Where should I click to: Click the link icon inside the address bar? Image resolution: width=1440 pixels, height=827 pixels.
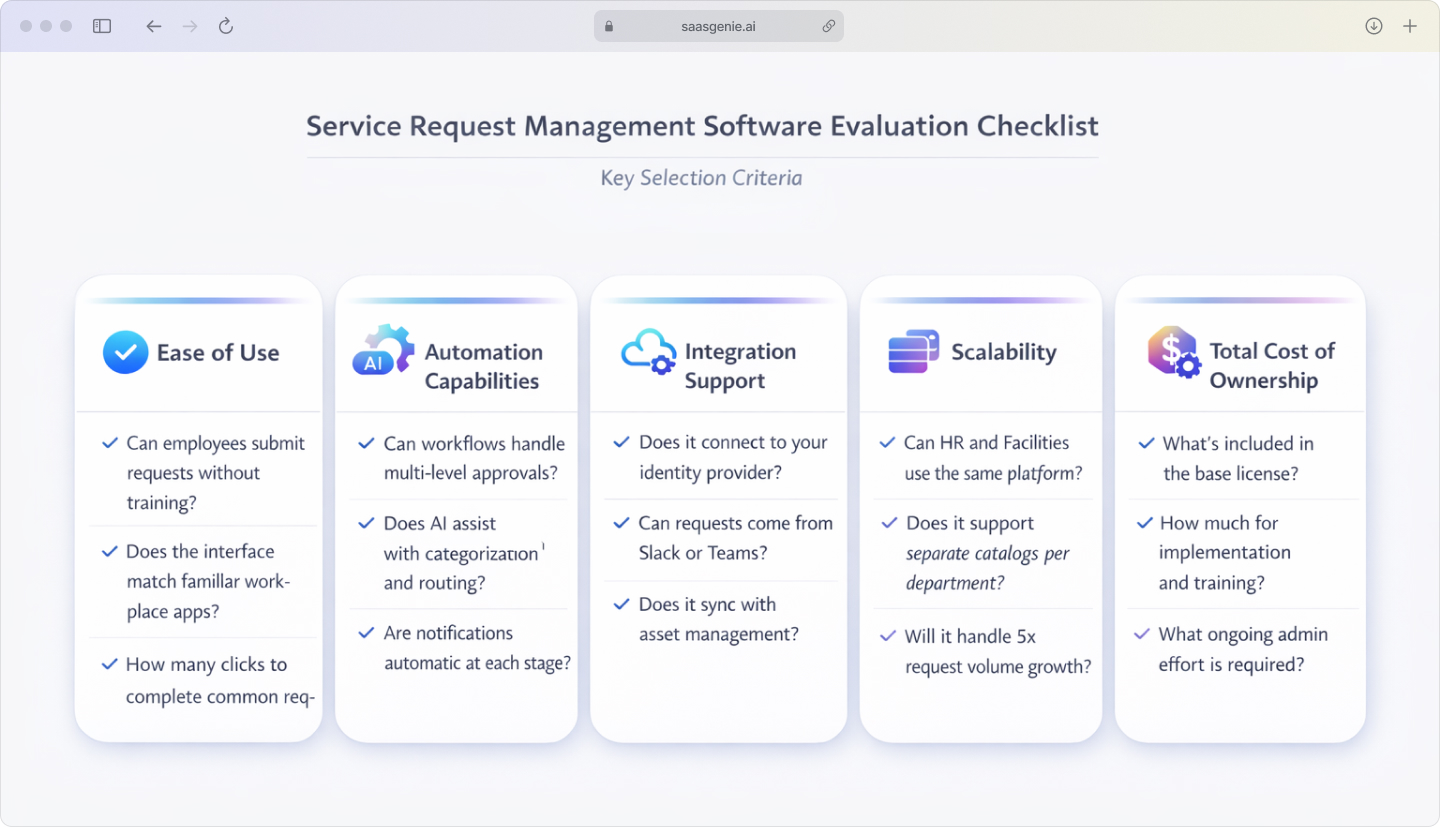tap(829, 26)
